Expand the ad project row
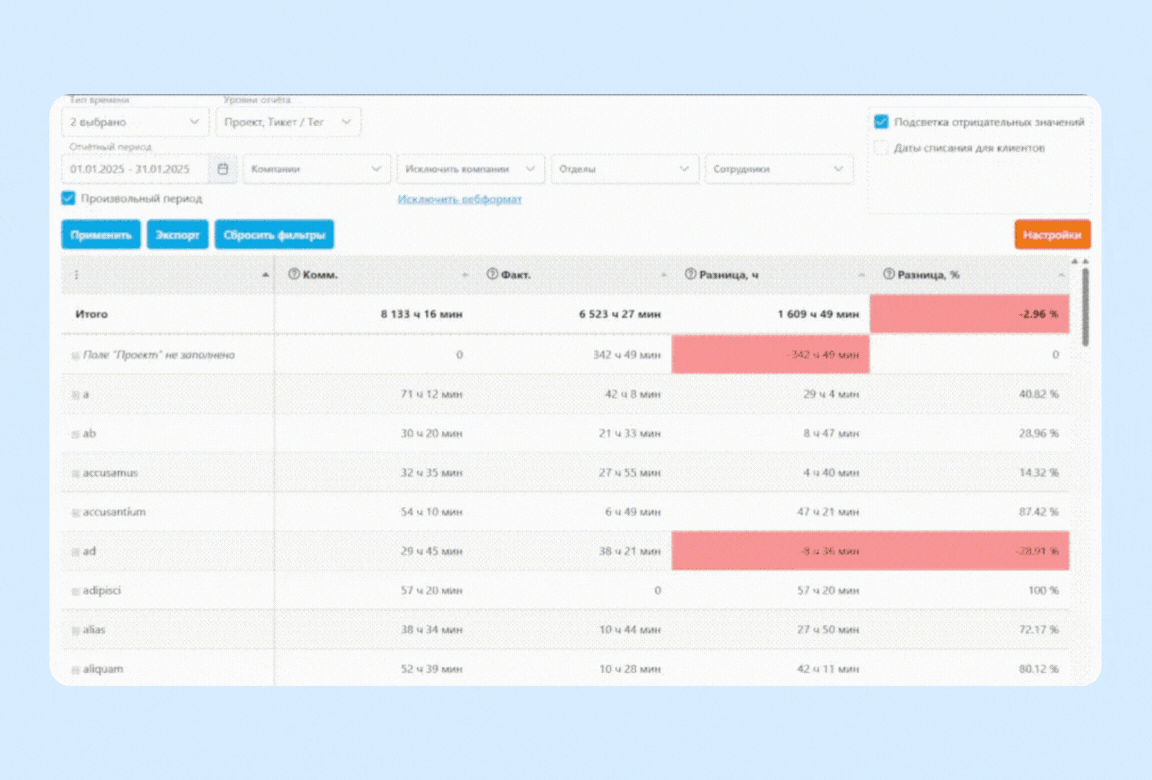 75,552
